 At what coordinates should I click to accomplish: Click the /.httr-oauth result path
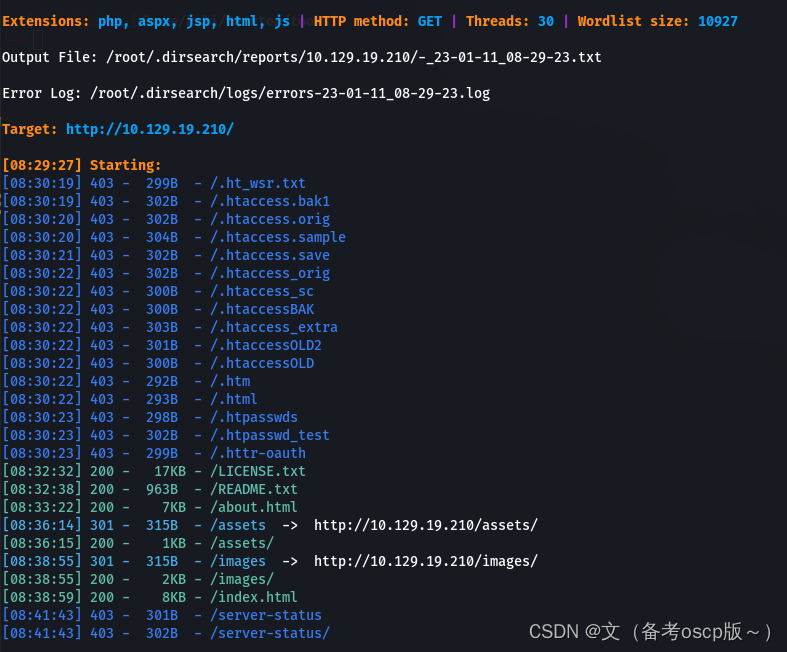coord(257,453)
